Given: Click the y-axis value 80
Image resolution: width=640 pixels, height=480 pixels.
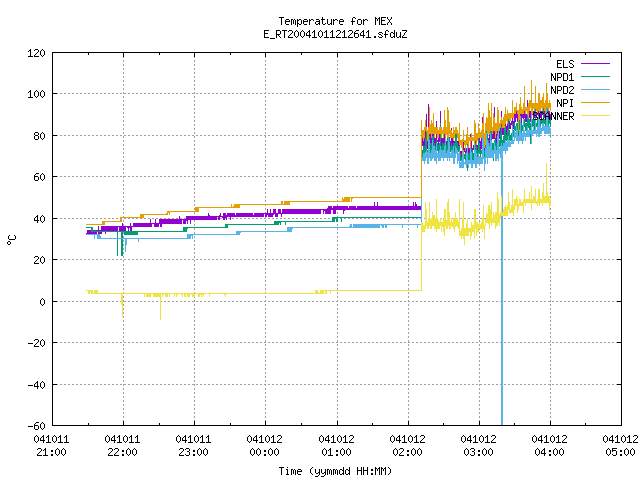Looking at the screenshot, I should 40,136.
